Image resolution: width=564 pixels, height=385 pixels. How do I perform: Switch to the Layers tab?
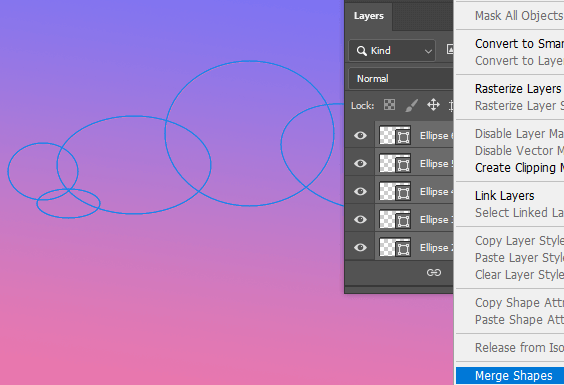pos(369,16)
